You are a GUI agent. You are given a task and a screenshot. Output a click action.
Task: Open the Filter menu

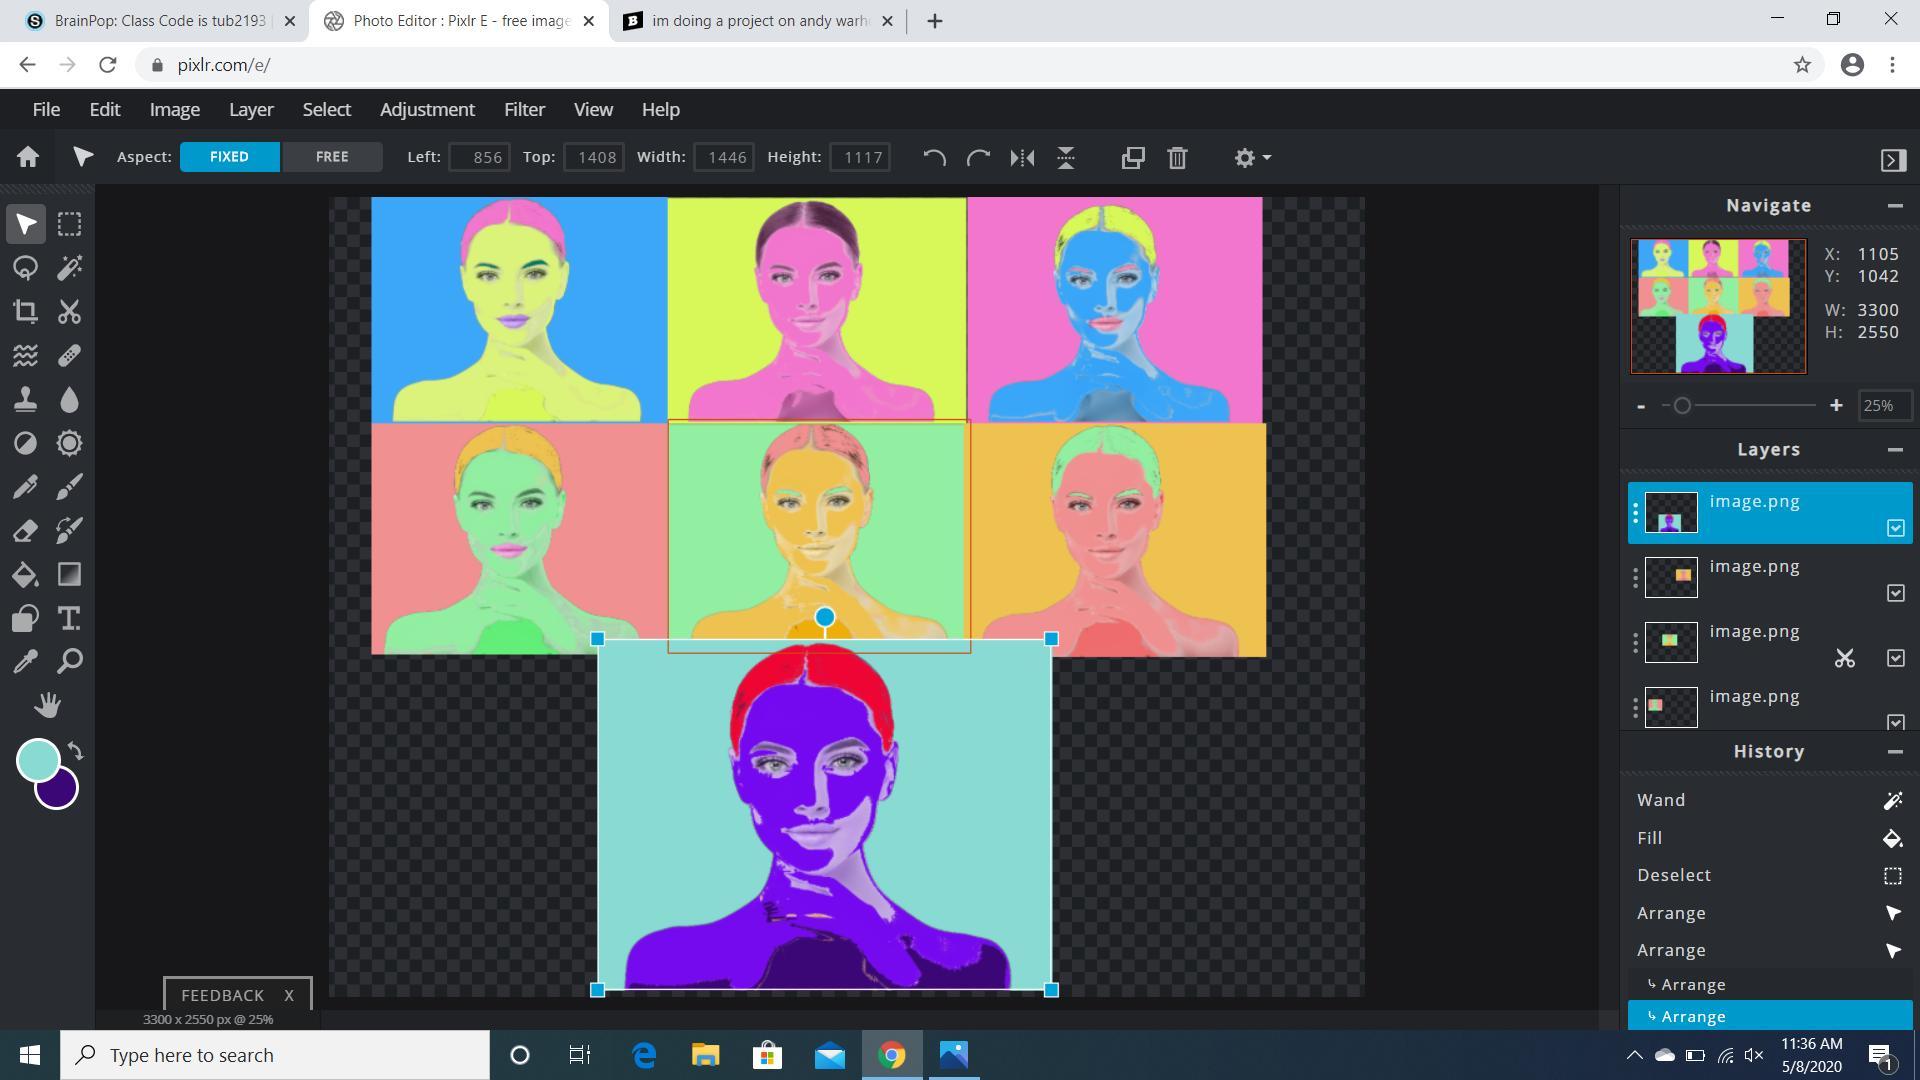(524, 109)
